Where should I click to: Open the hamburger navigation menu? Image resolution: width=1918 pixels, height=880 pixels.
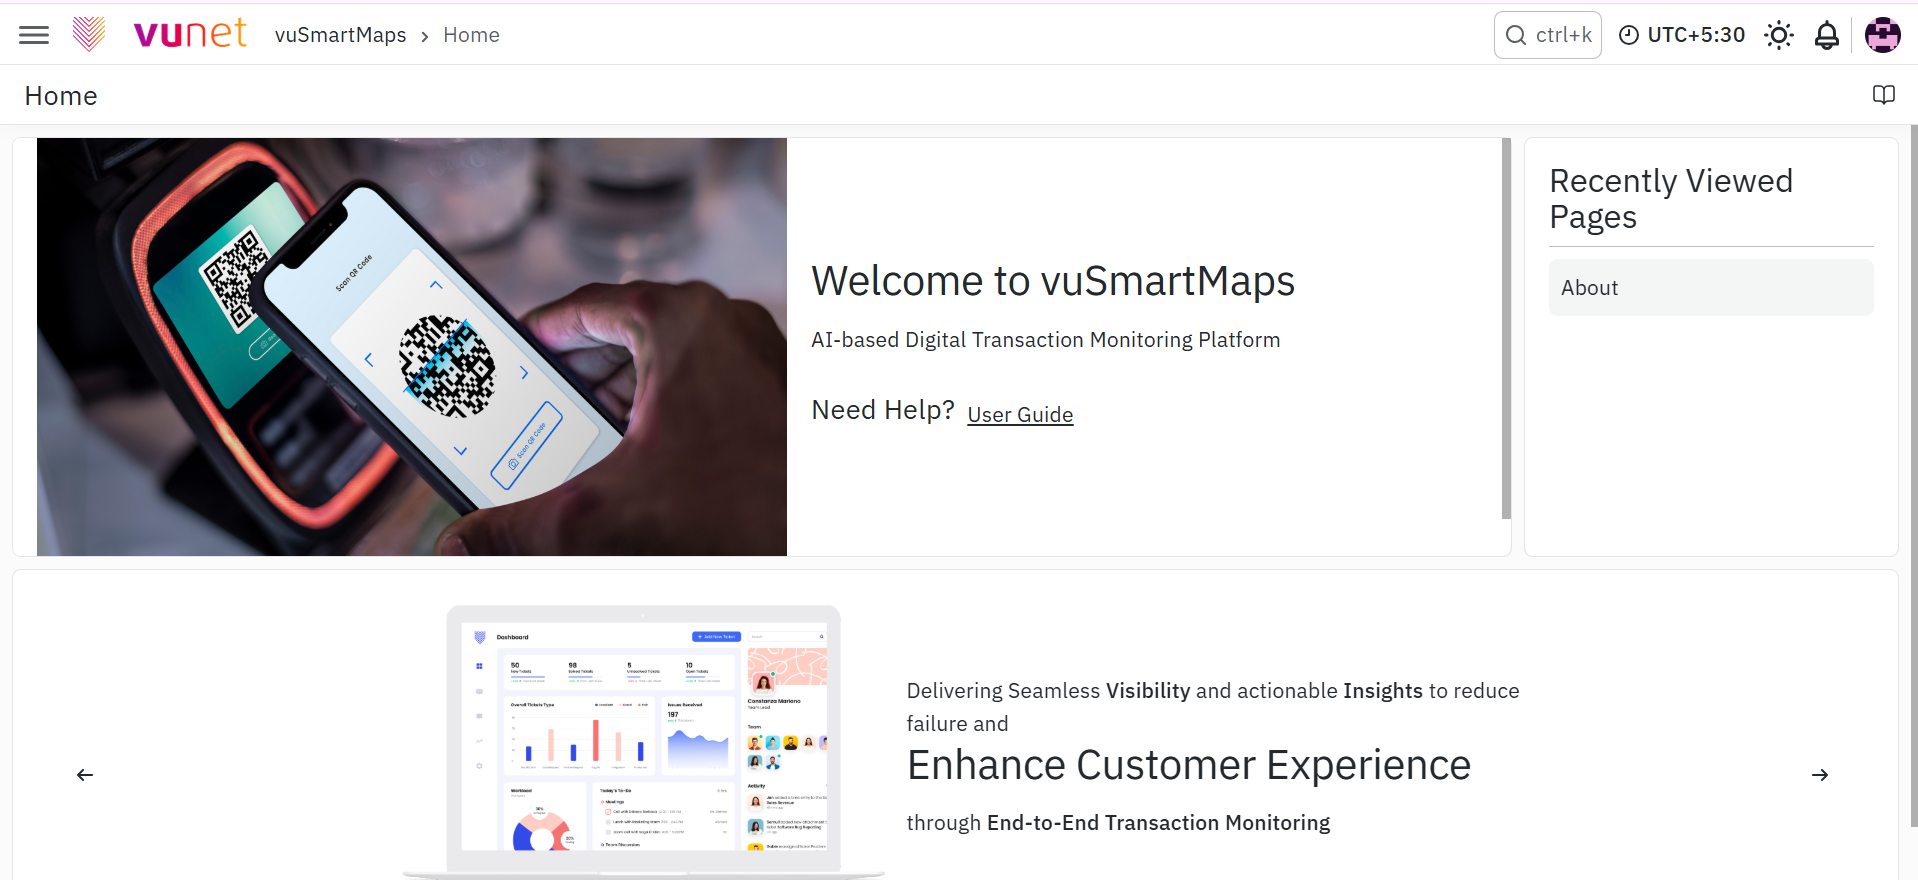[x=34, y=35]
